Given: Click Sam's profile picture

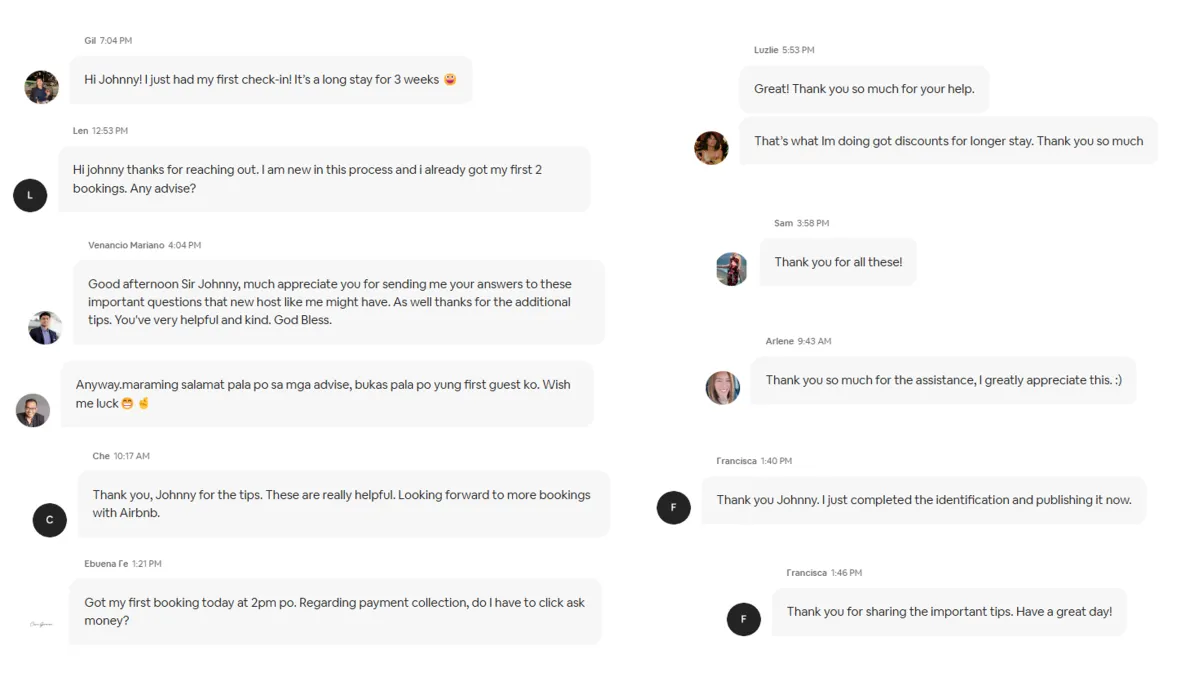Looking at the screenshot, I should point(732,269).
